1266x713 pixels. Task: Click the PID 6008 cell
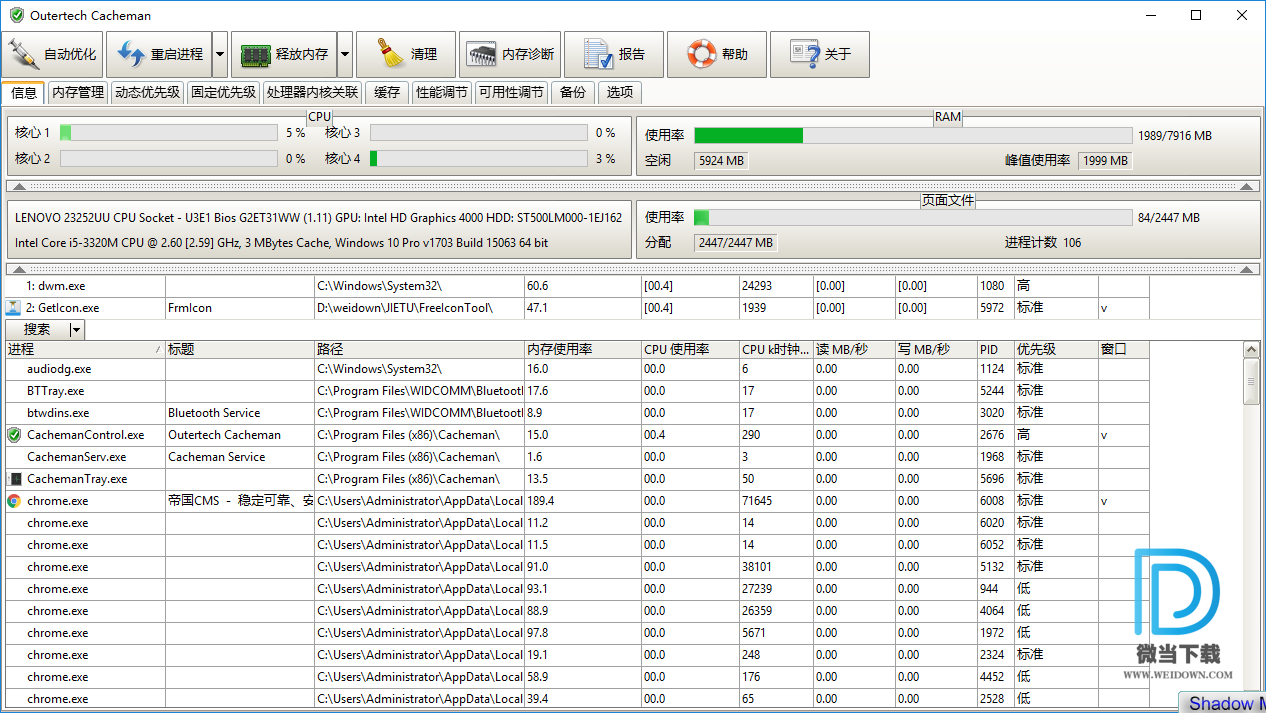[x=995, y=501]
